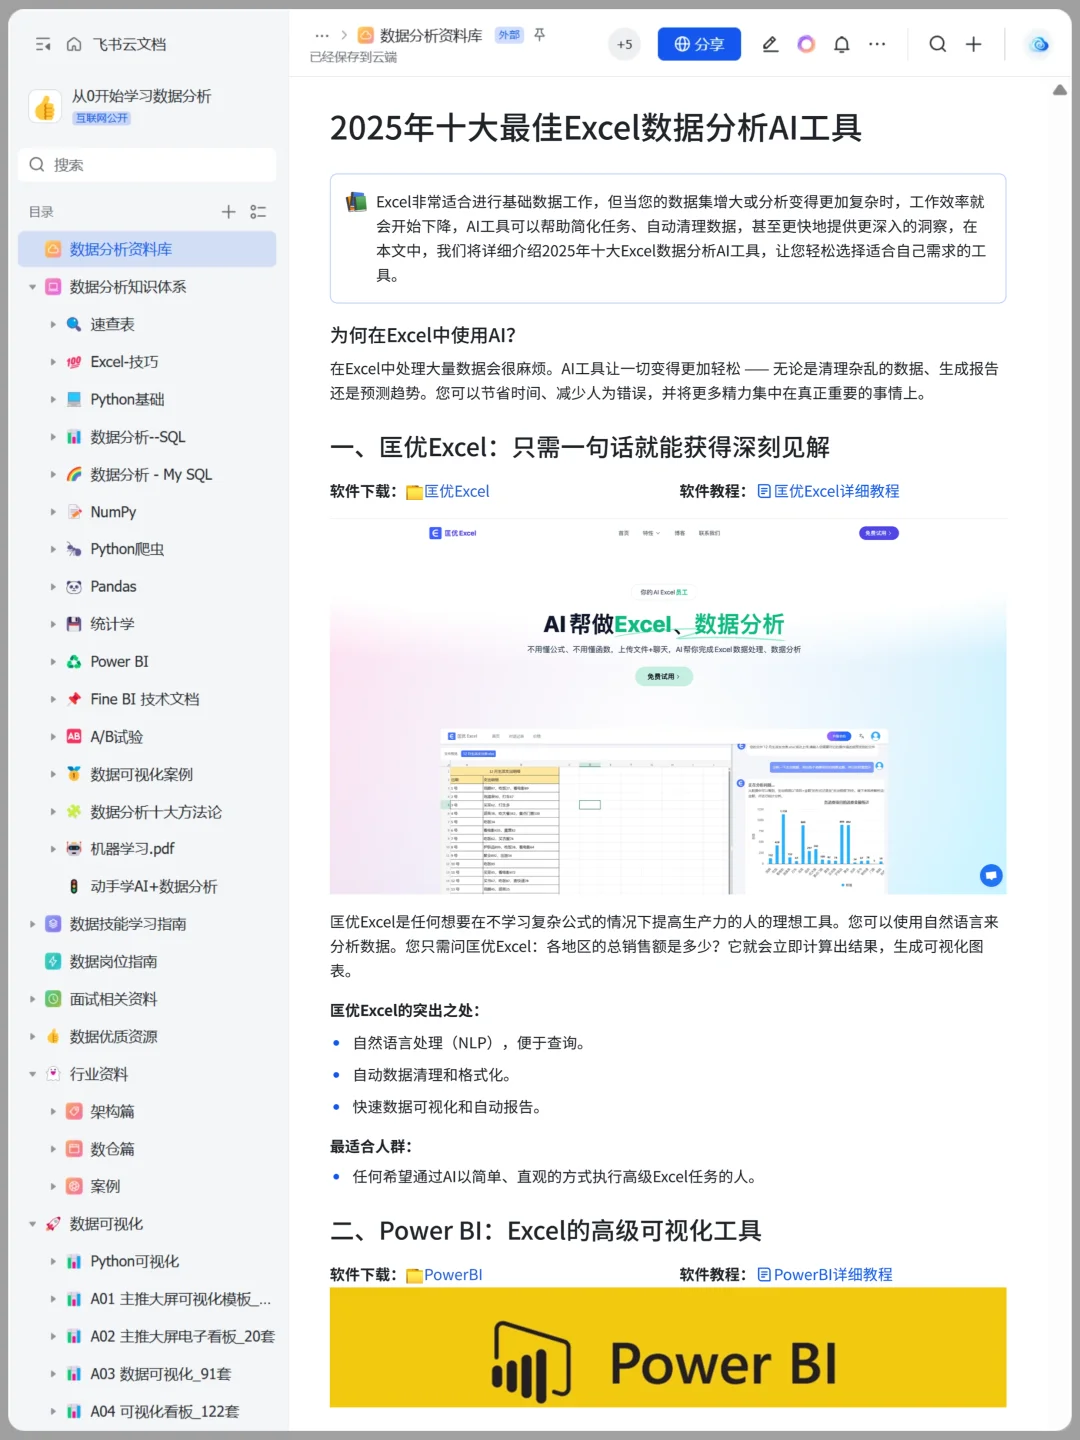Click the breadcrumb ellipsis icon
1080x1440 pixels.
(322, 35)
